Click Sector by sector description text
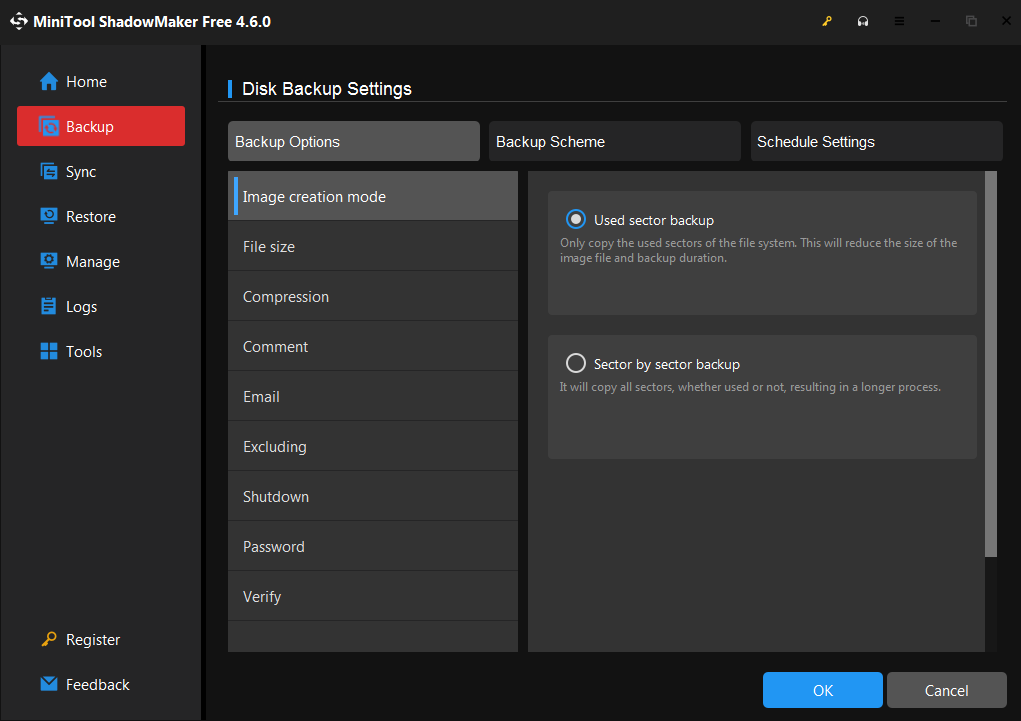This screenshot has width=1021, height=721. point(750,387)
